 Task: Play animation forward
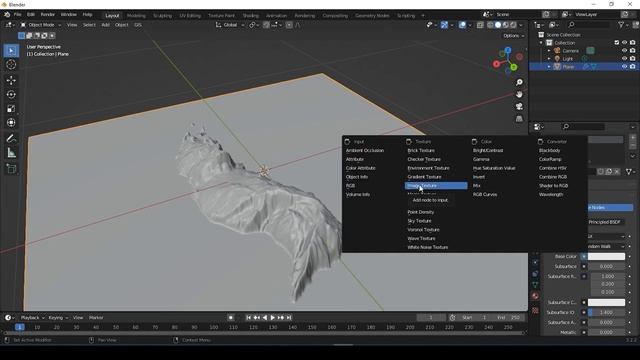pos(272,318)
